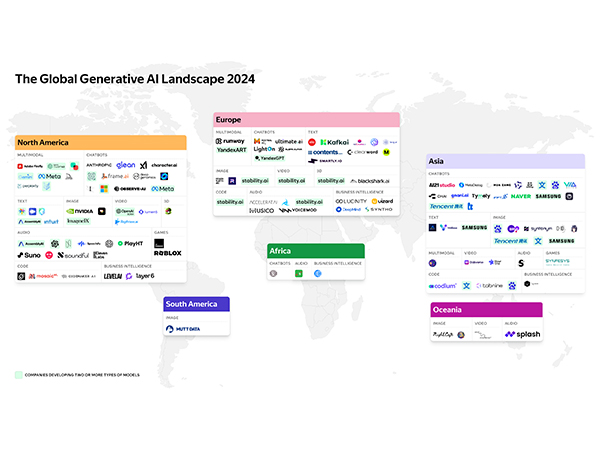Select Samsung logo under Asia Text
Viewport: 600px width, 450px height.
pos(474,228)
